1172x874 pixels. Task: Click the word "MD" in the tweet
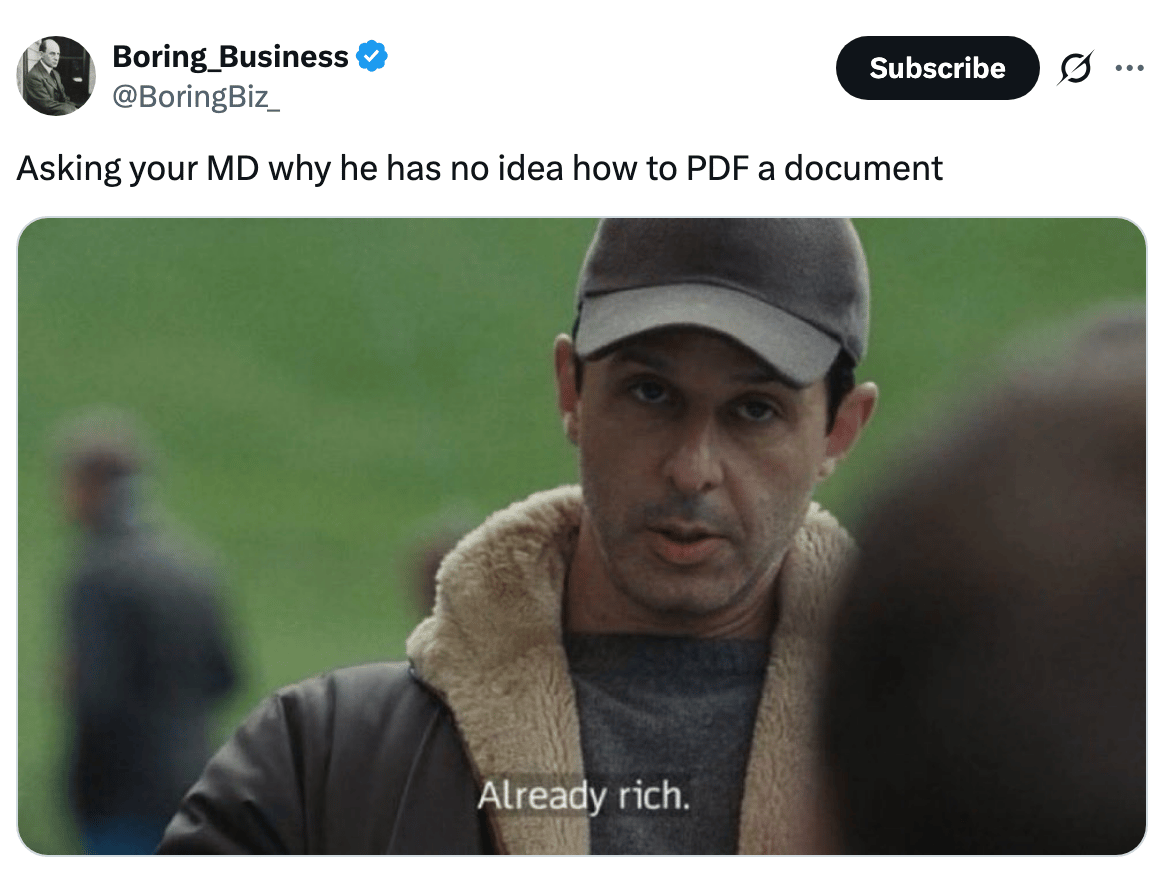point(232,168)
